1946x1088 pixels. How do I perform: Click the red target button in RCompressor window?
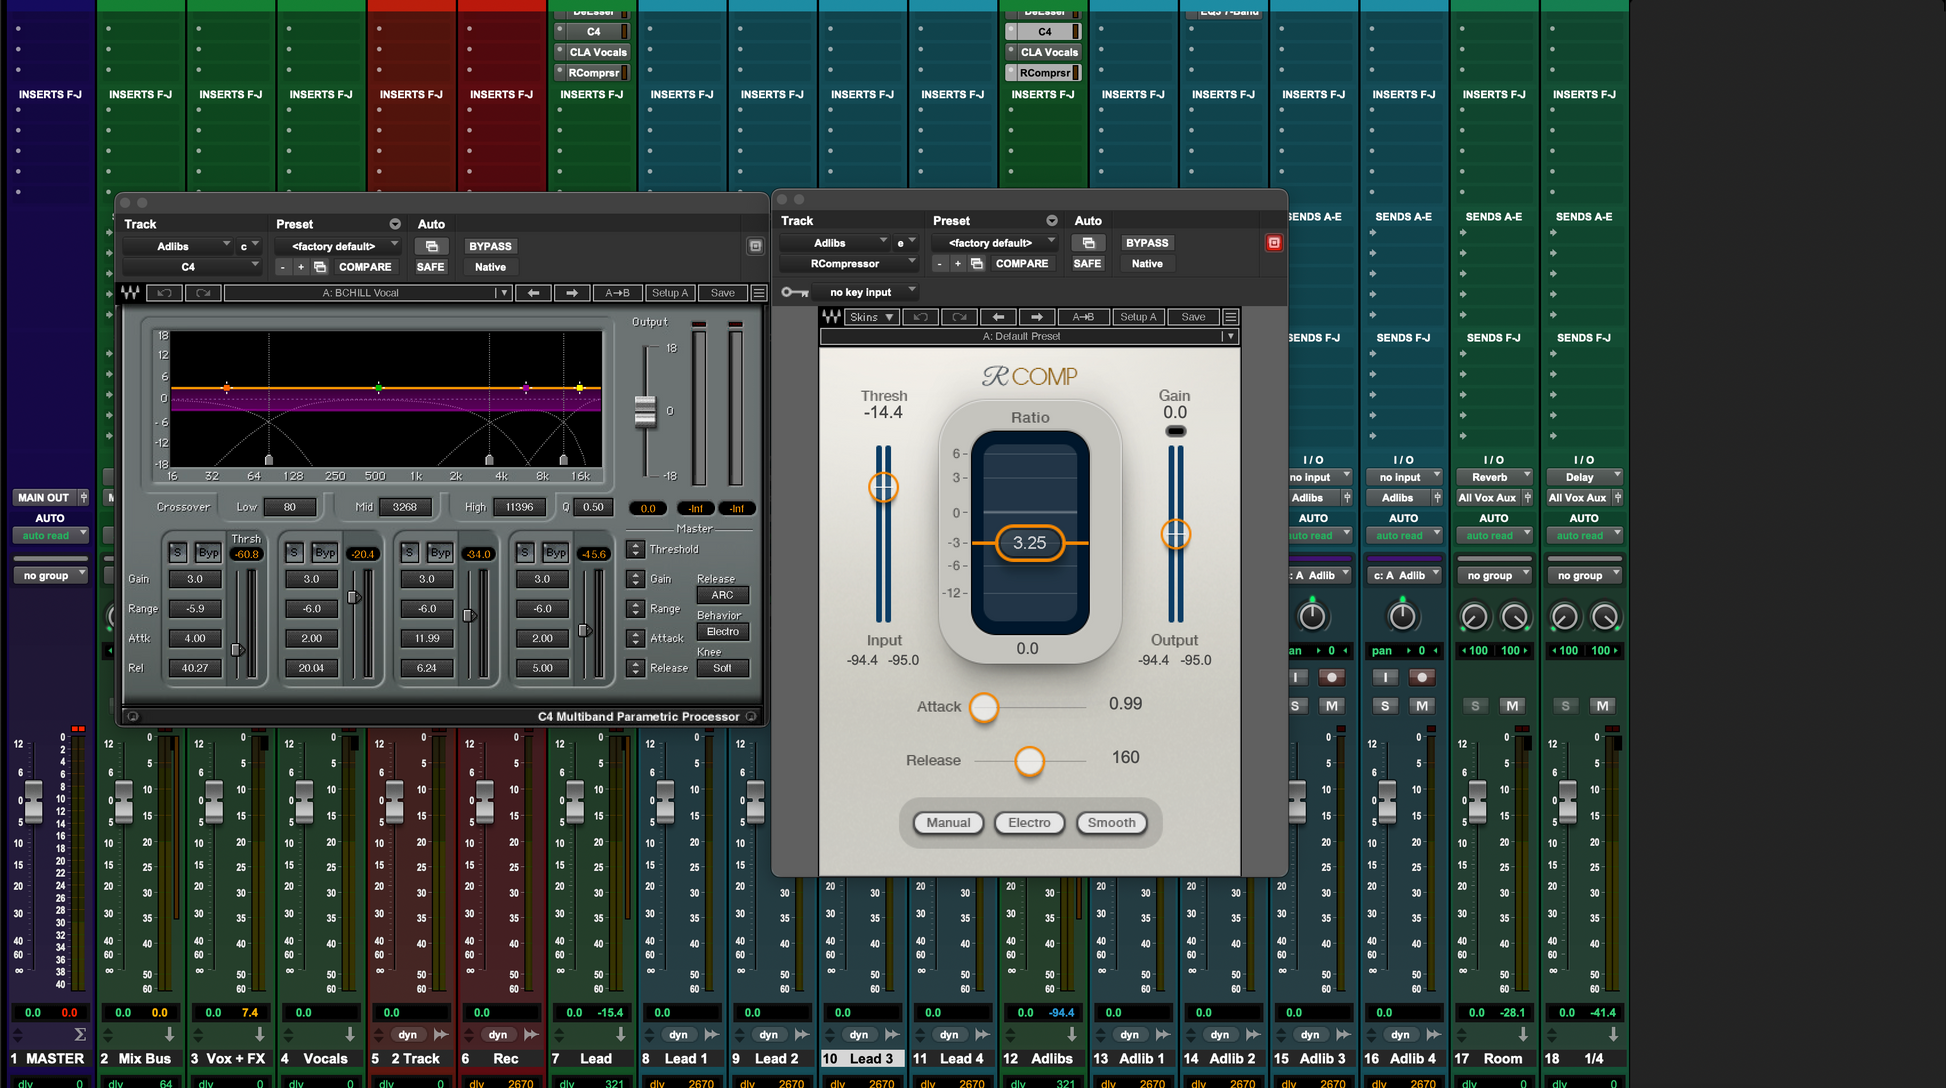point(1273,243)
